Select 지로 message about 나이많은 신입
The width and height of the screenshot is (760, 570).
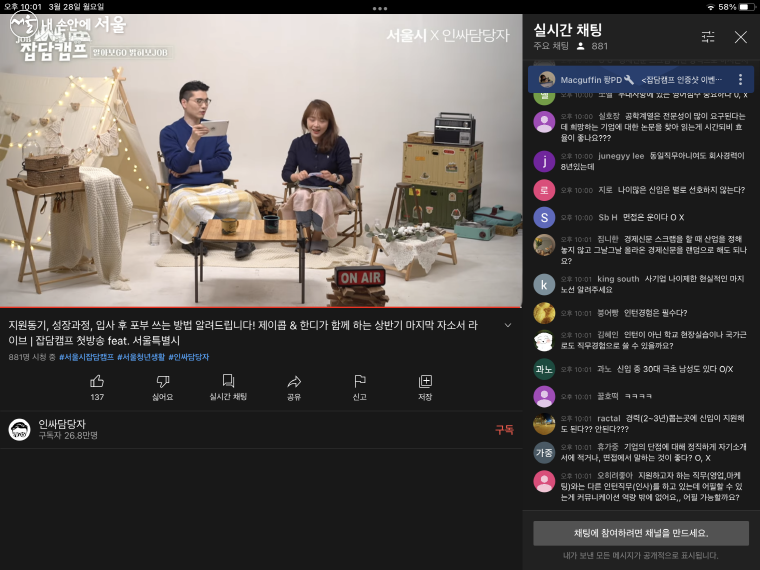click(x=681, y=190)
